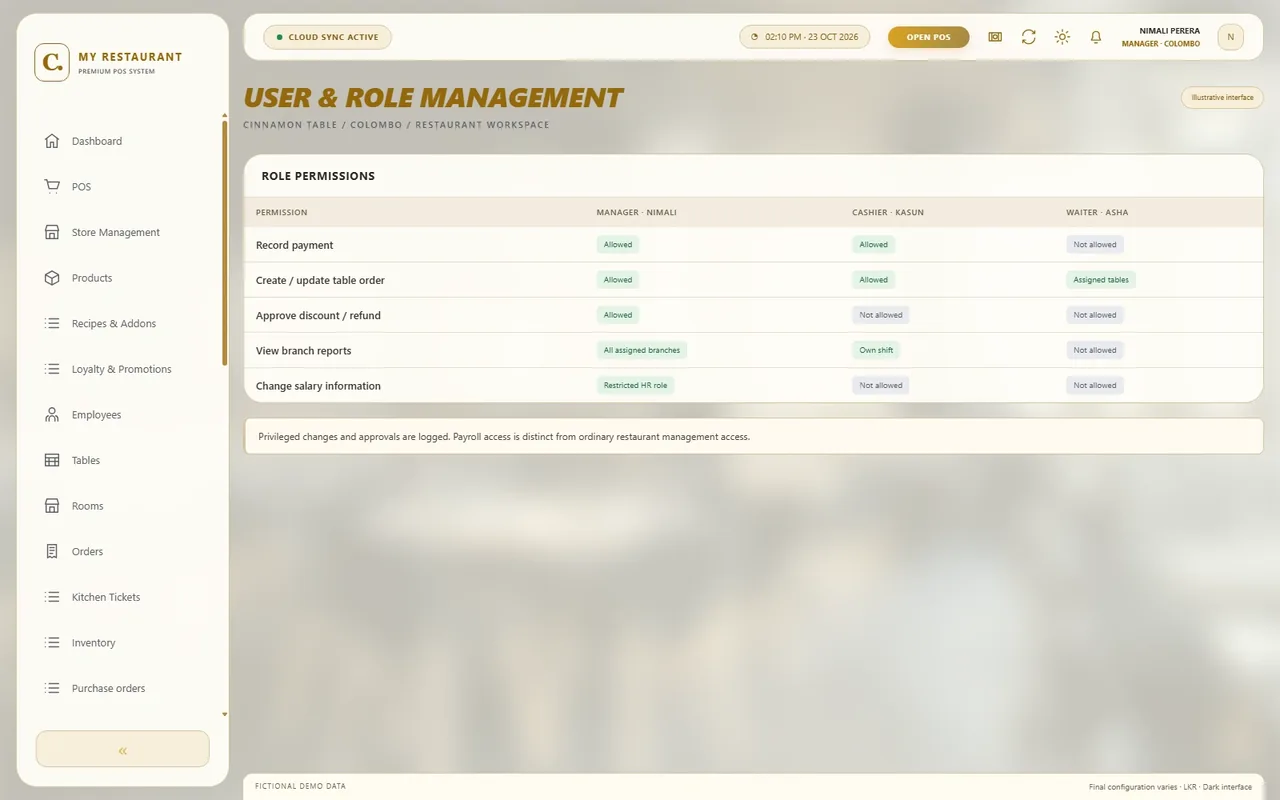Viewport: 1280px width, 800px height.
Task: Click the restaurant logo C icon
Action: [x=52, y=62]
